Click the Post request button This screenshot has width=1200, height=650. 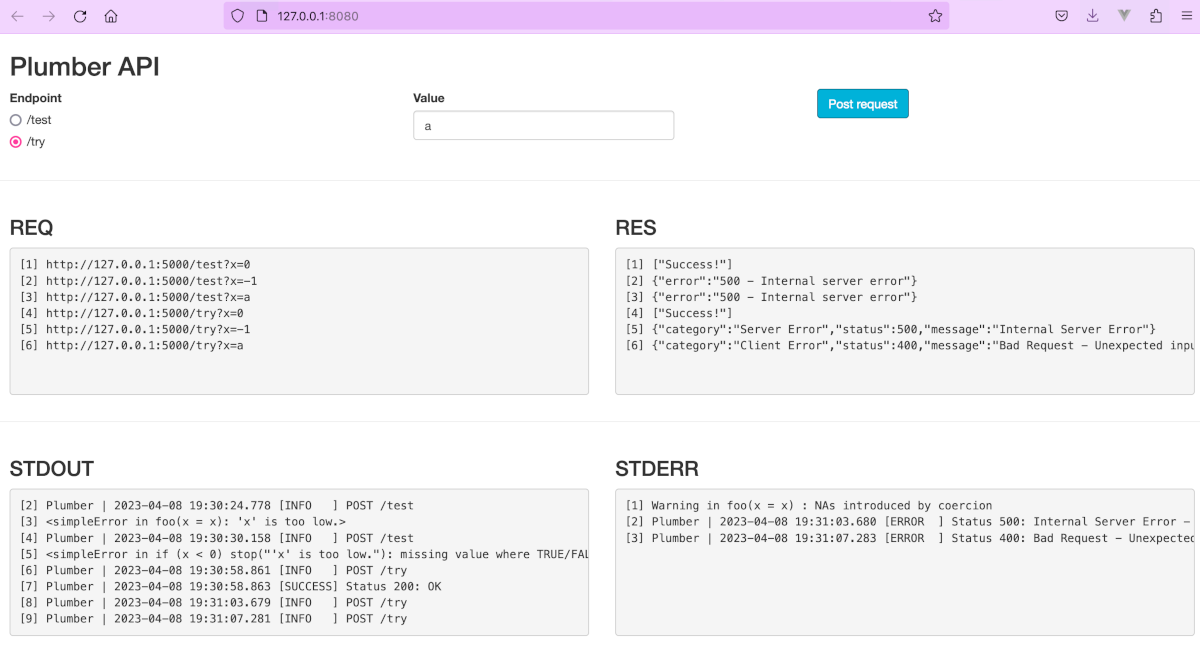pyautogui.click(x=863, y=104)
